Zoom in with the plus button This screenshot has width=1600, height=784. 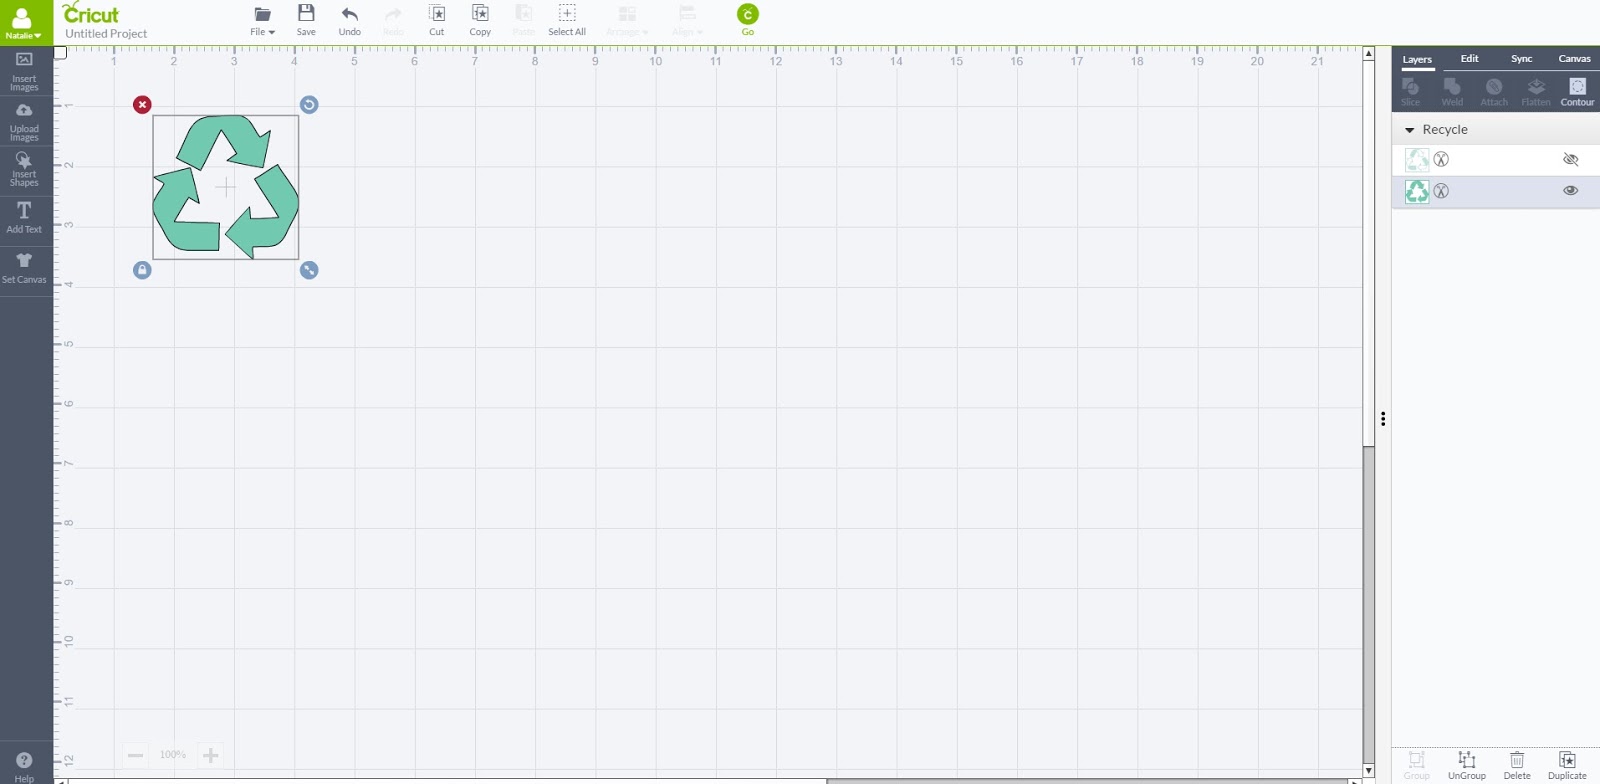210,755
